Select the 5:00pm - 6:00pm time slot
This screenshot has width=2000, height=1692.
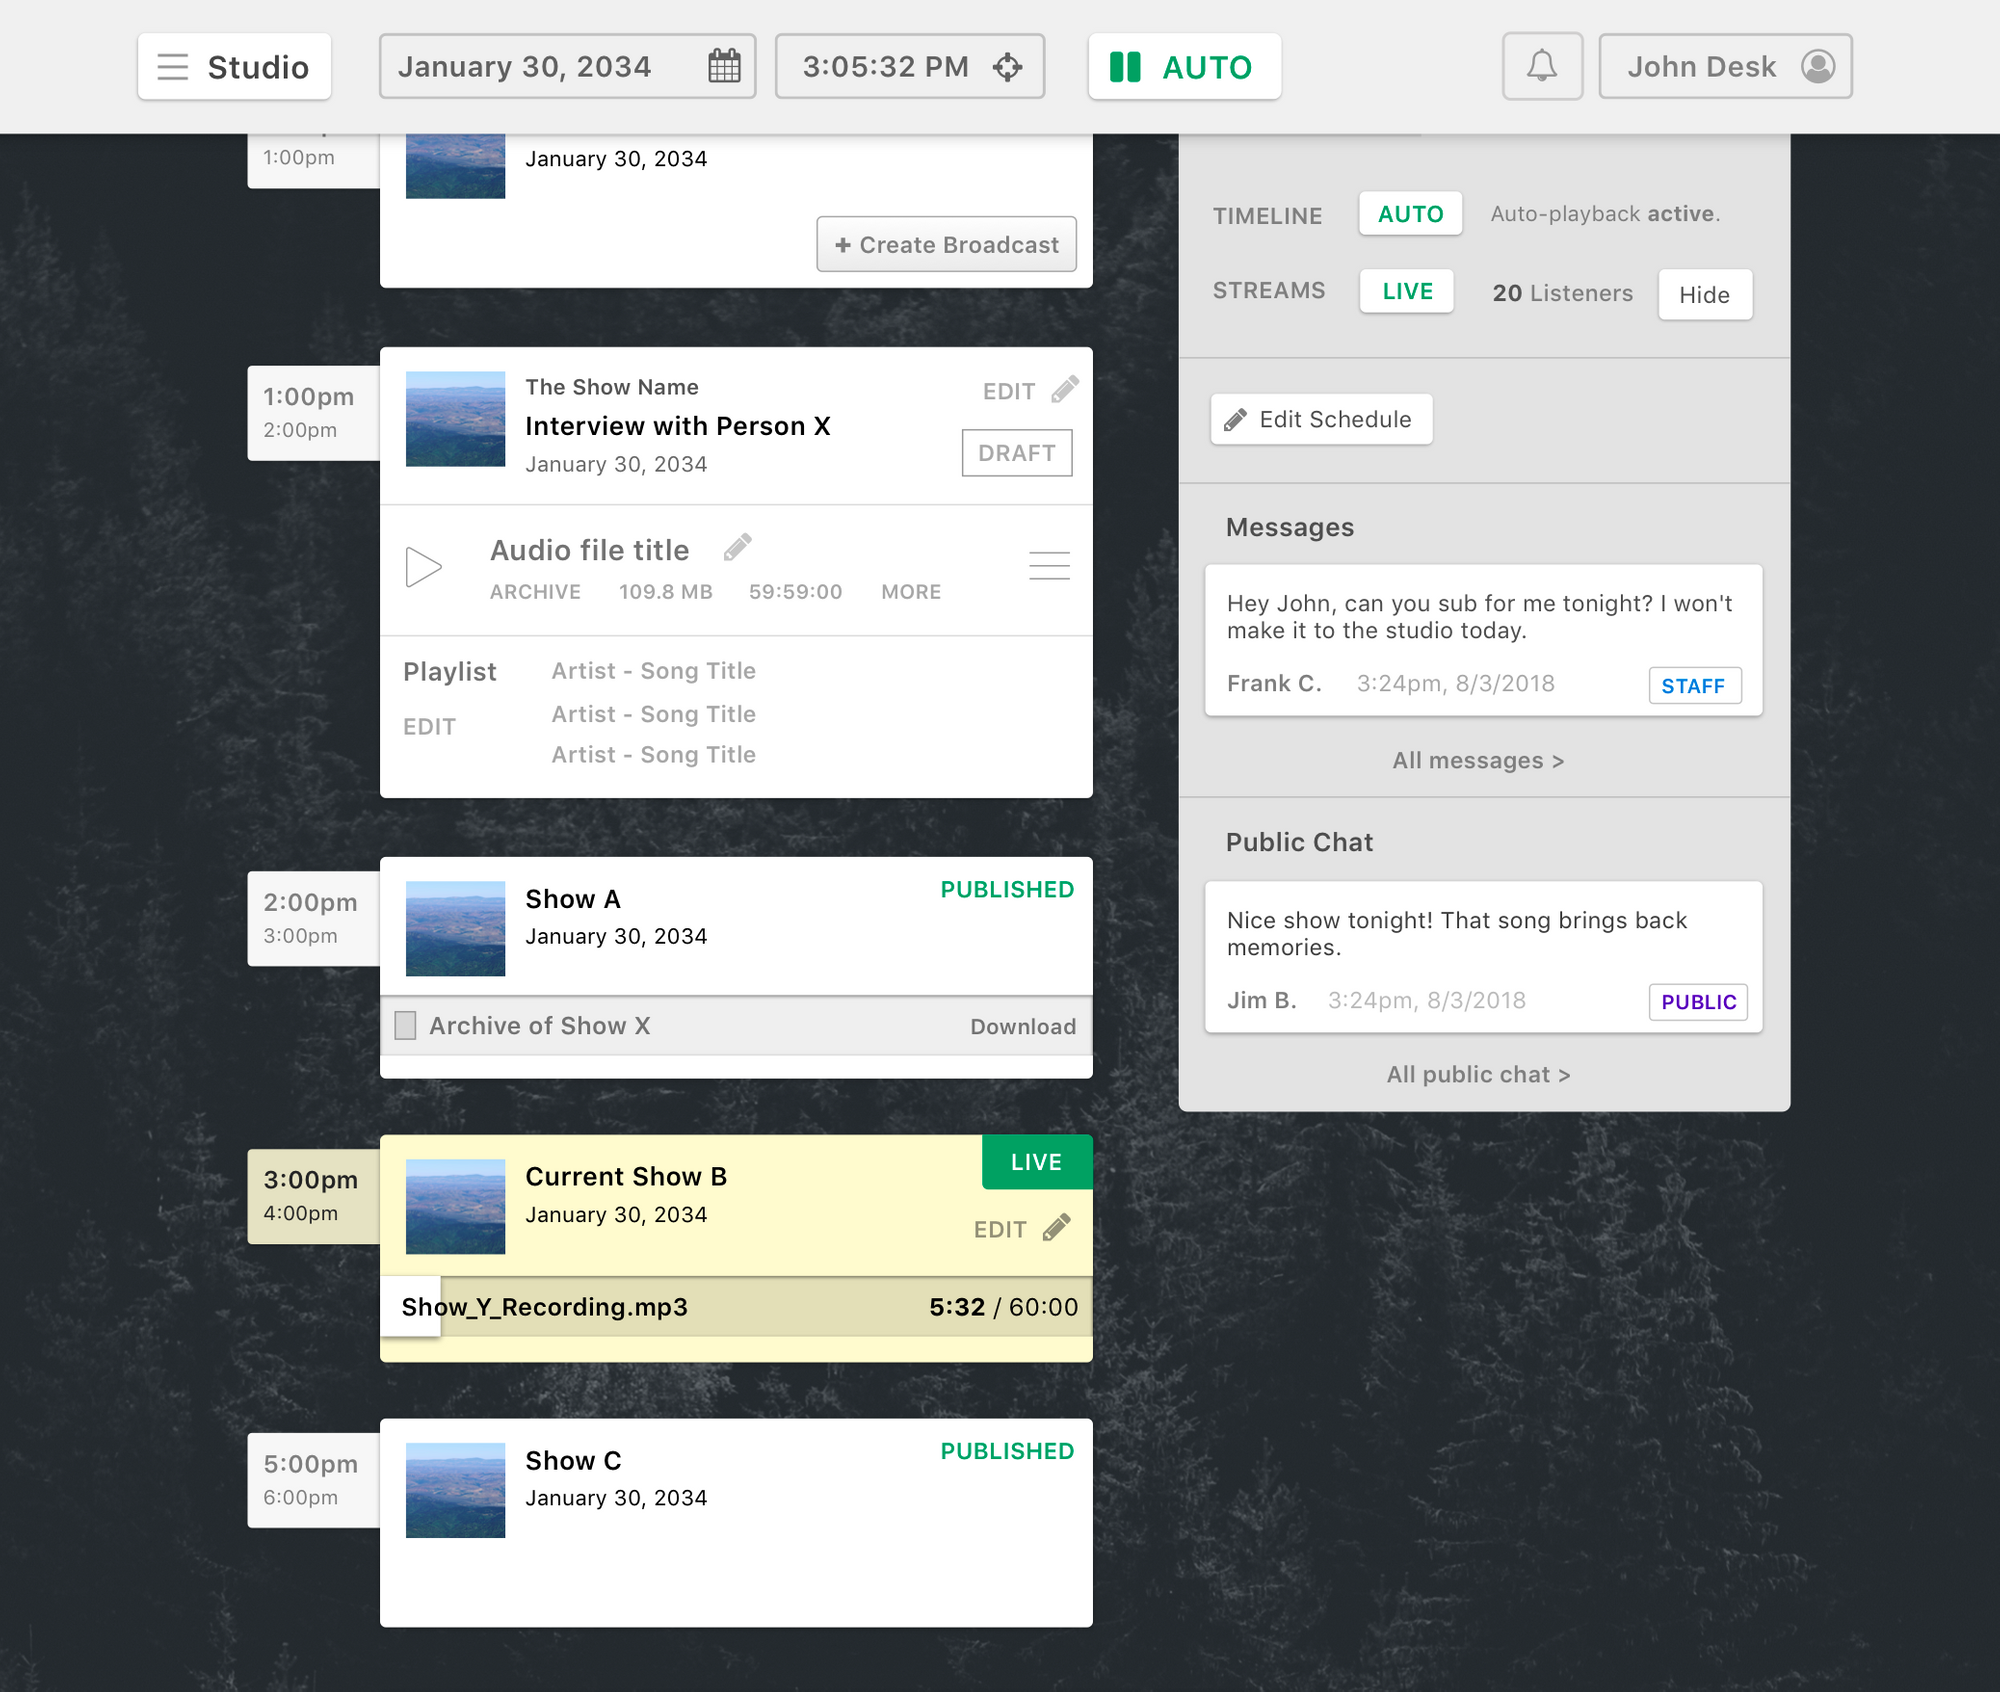tap(314, 1481)
